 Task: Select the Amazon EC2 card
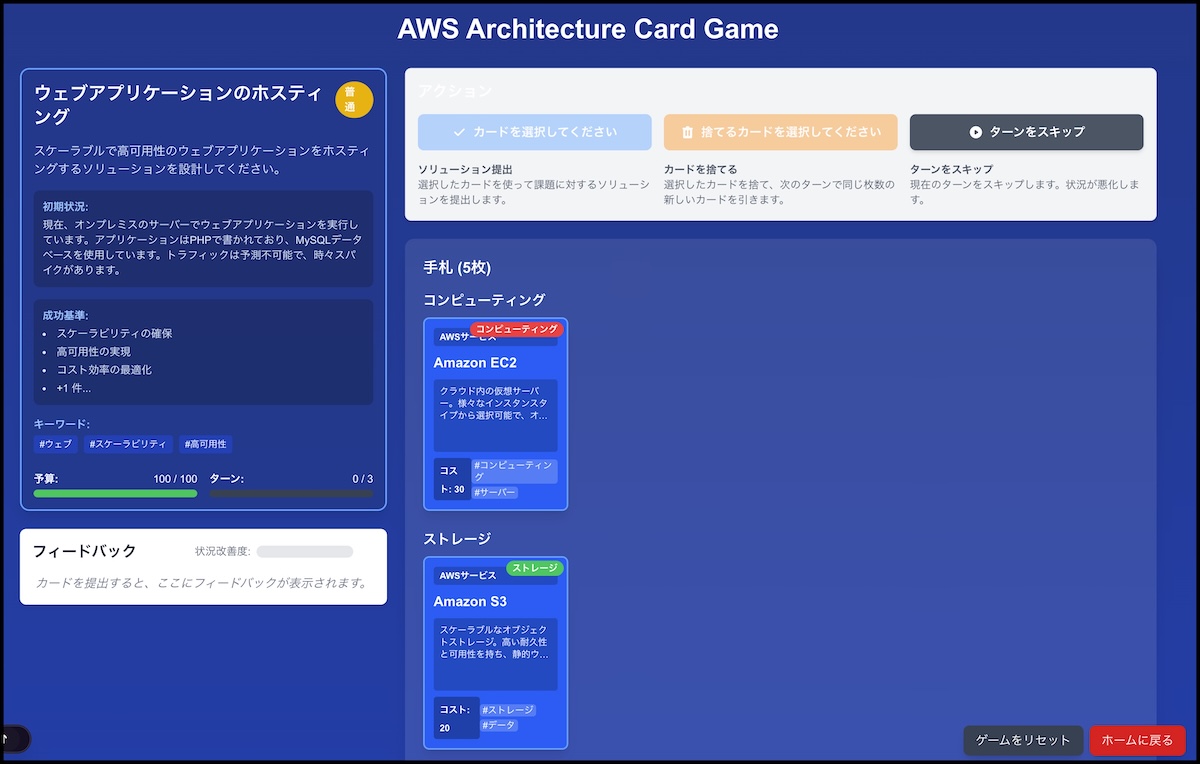(x=496, y=414)
